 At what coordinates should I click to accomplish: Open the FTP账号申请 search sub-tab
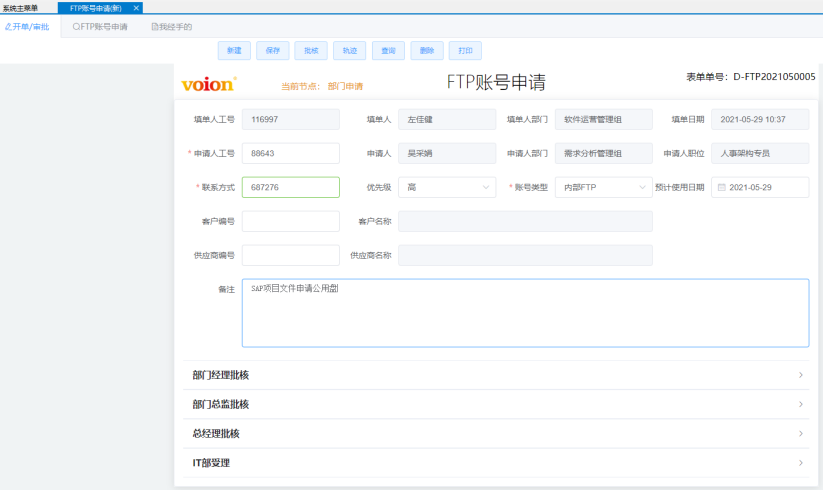tap(100, 27)
